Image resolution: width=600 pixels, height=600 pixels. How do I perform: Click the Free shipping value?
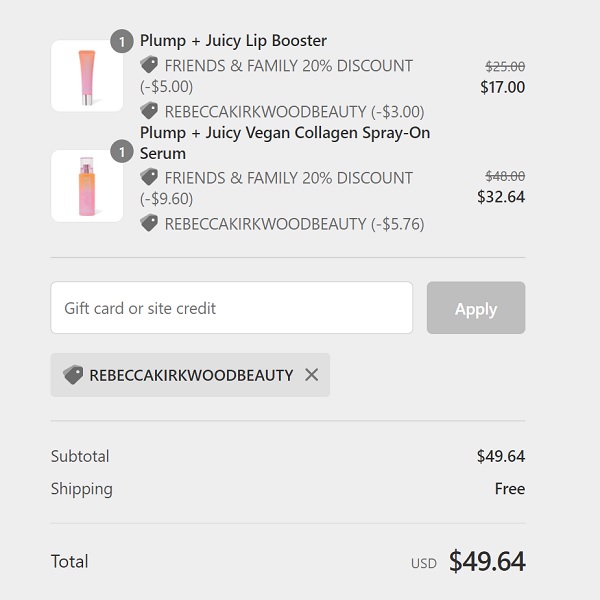click(x=509, y=489)
